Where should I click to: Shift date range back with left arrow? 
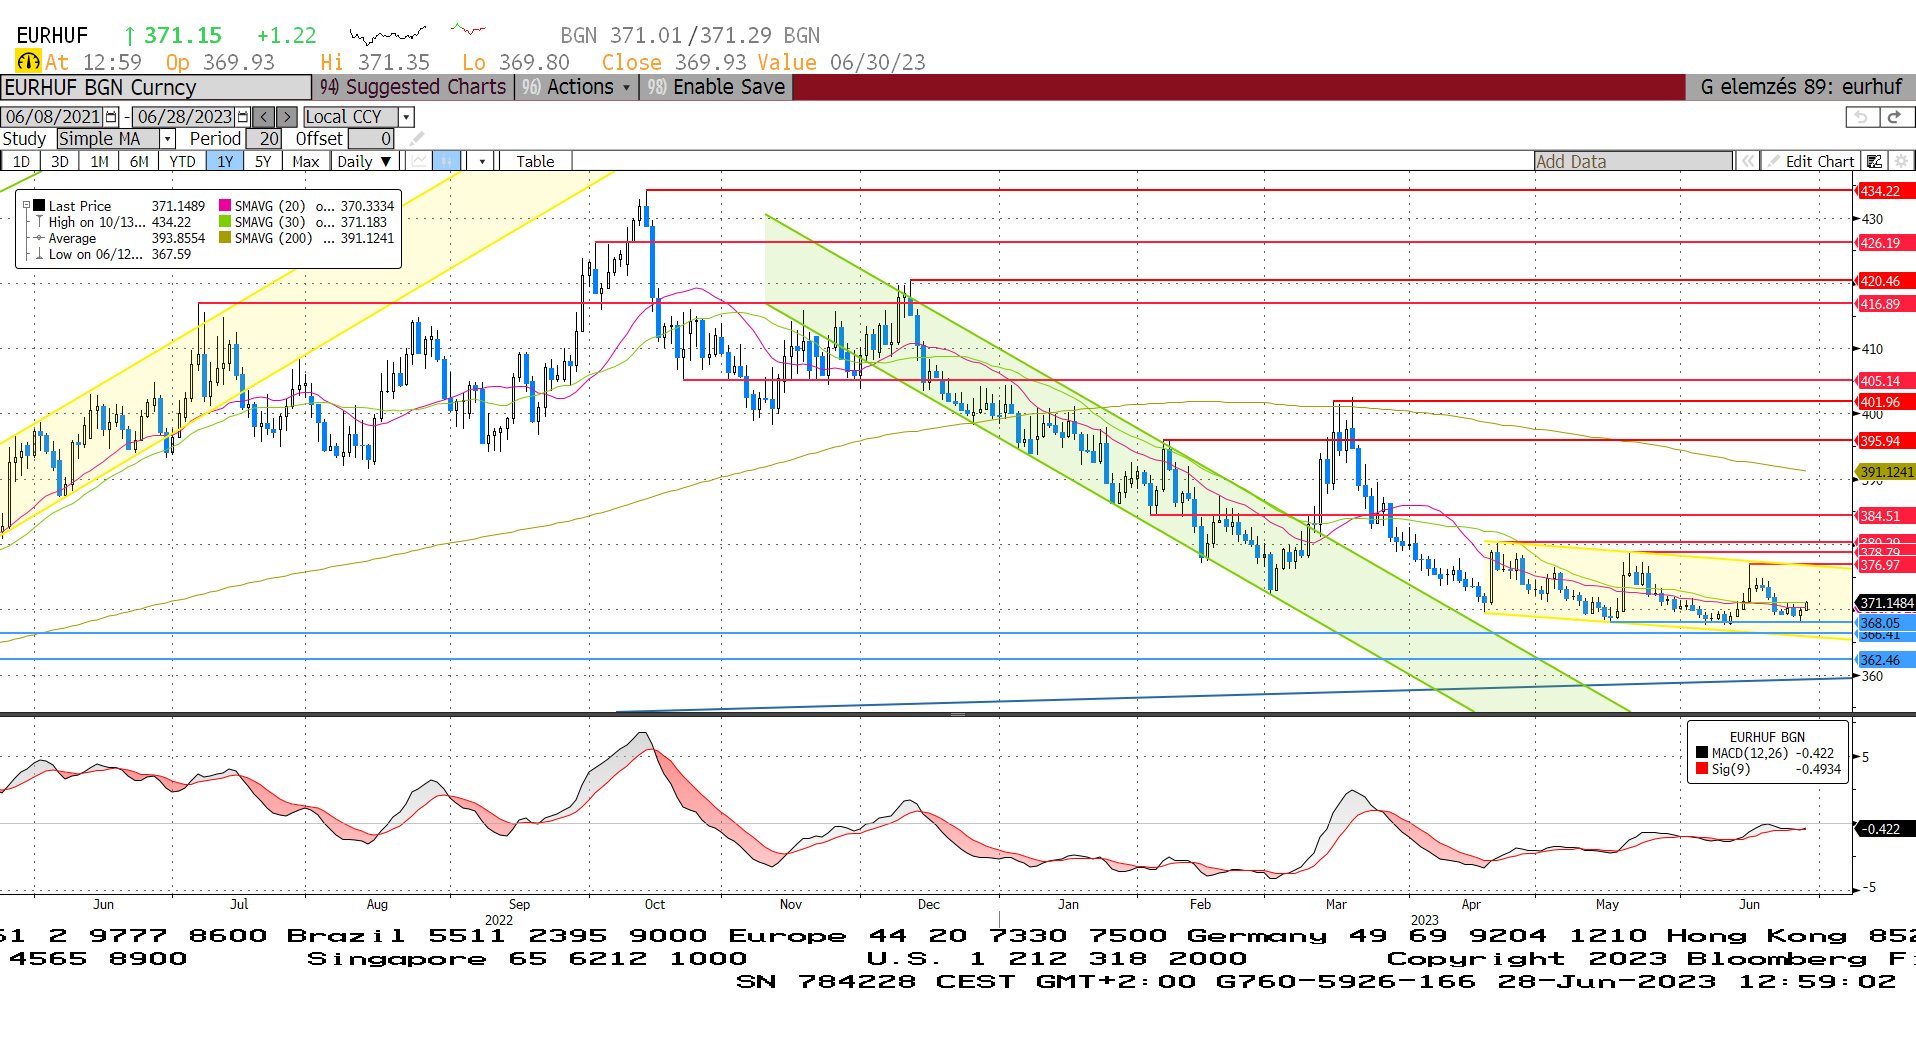coord(264,117)
